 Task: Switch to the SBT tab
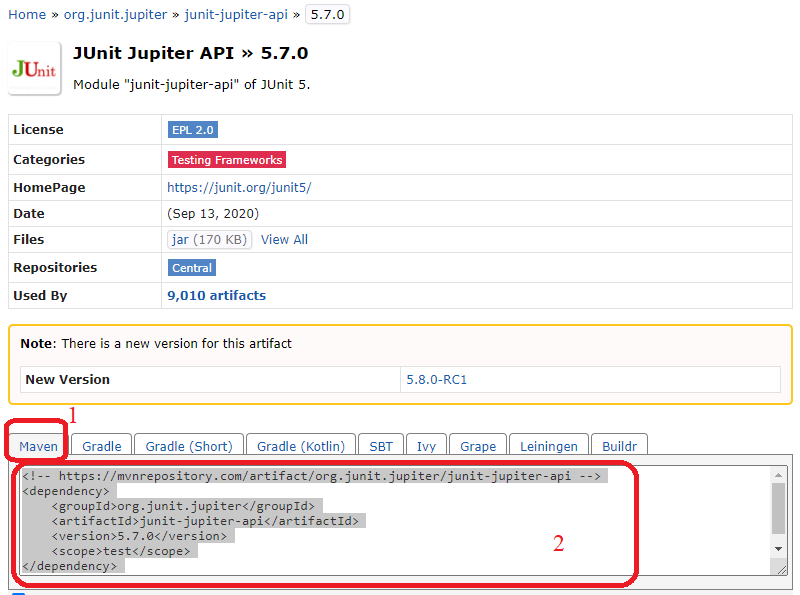pyautogui.click(x=381, y=446)
